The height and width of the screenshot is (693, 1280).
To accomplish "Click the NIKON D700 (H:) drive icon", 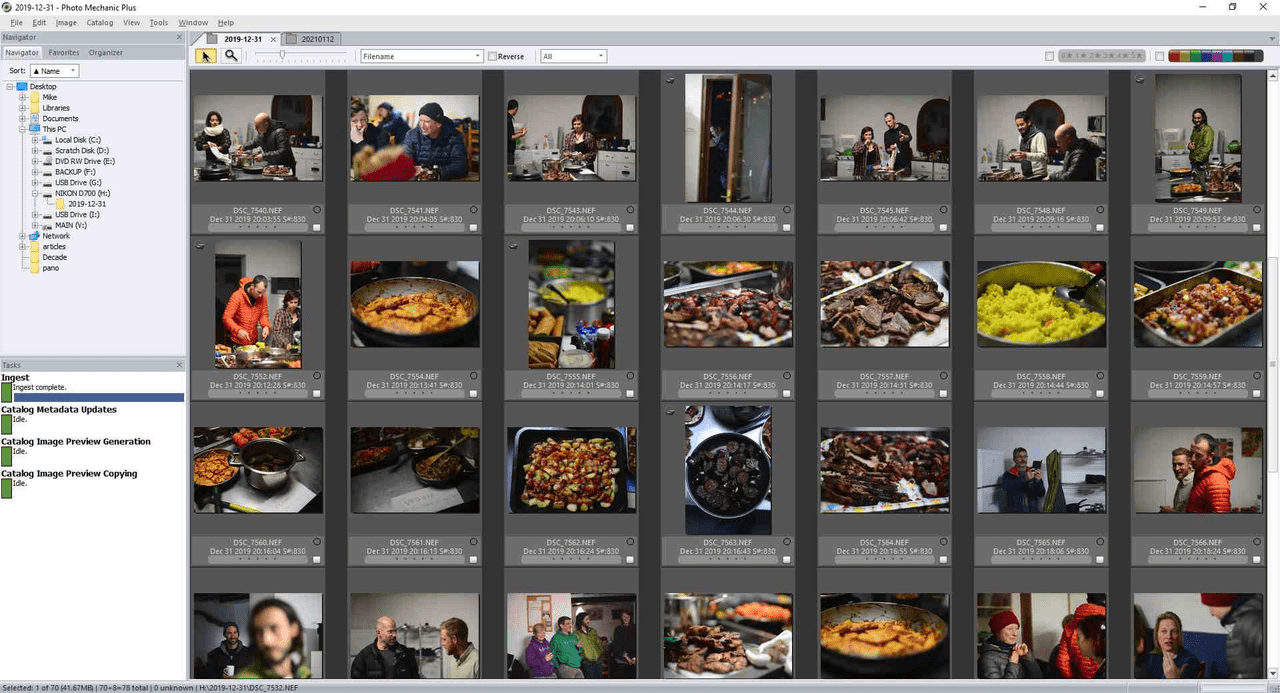I will click(x=49, y=193).
